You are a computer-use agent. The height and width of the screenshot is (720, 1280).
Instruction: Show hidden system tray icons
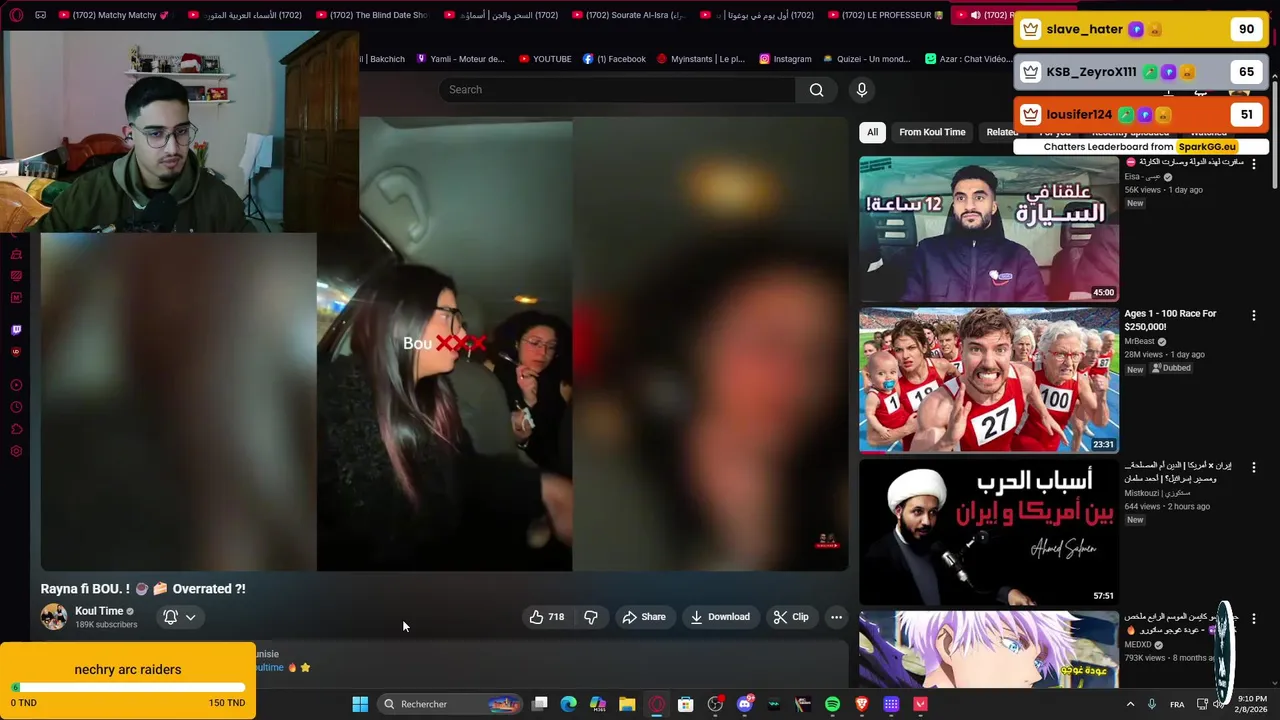pyautogui.click(x=1131, y=704)
